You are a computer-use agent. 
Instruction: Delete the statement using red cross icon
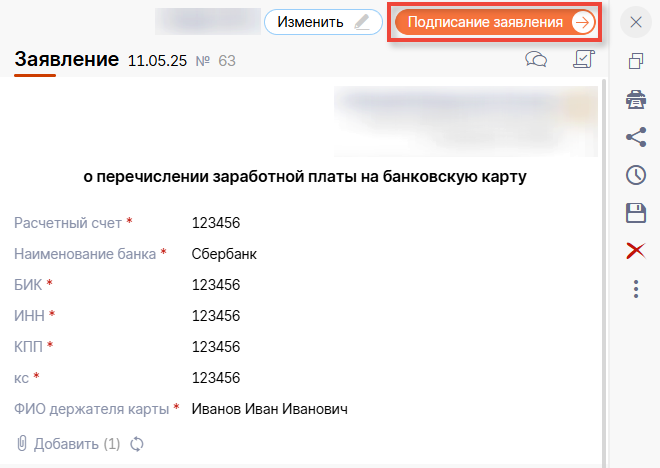click(x=635, y=251)
